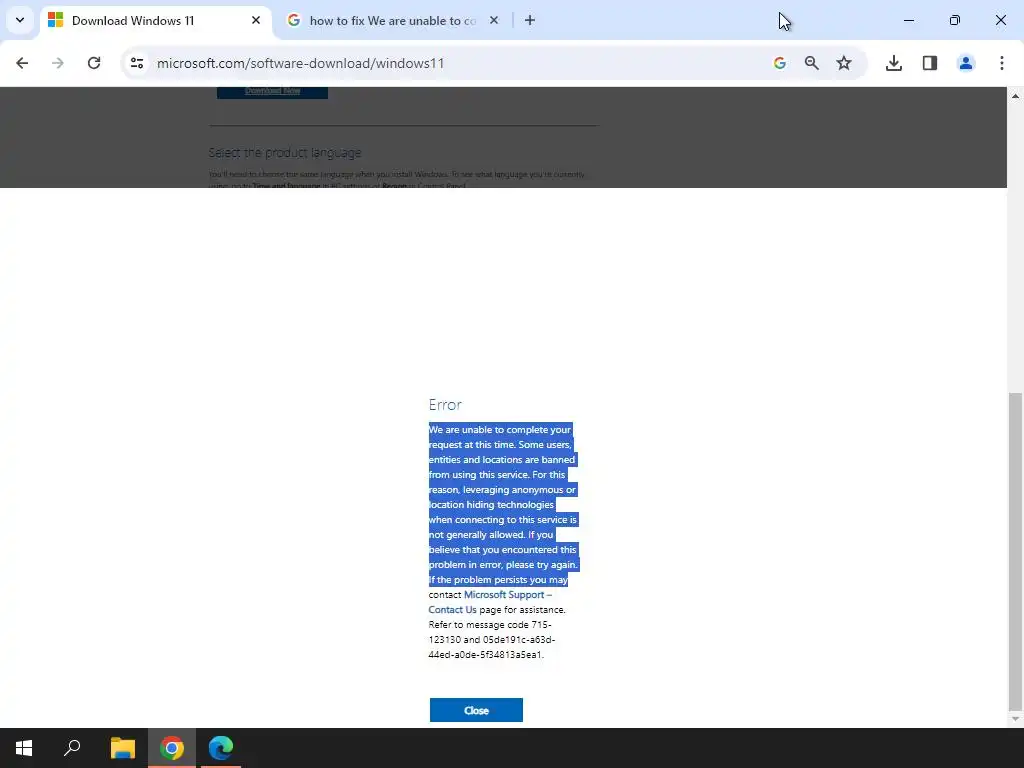Click the browser forward arrow
The height and width of the screenshot is (768, 1024).
(58, 63)
